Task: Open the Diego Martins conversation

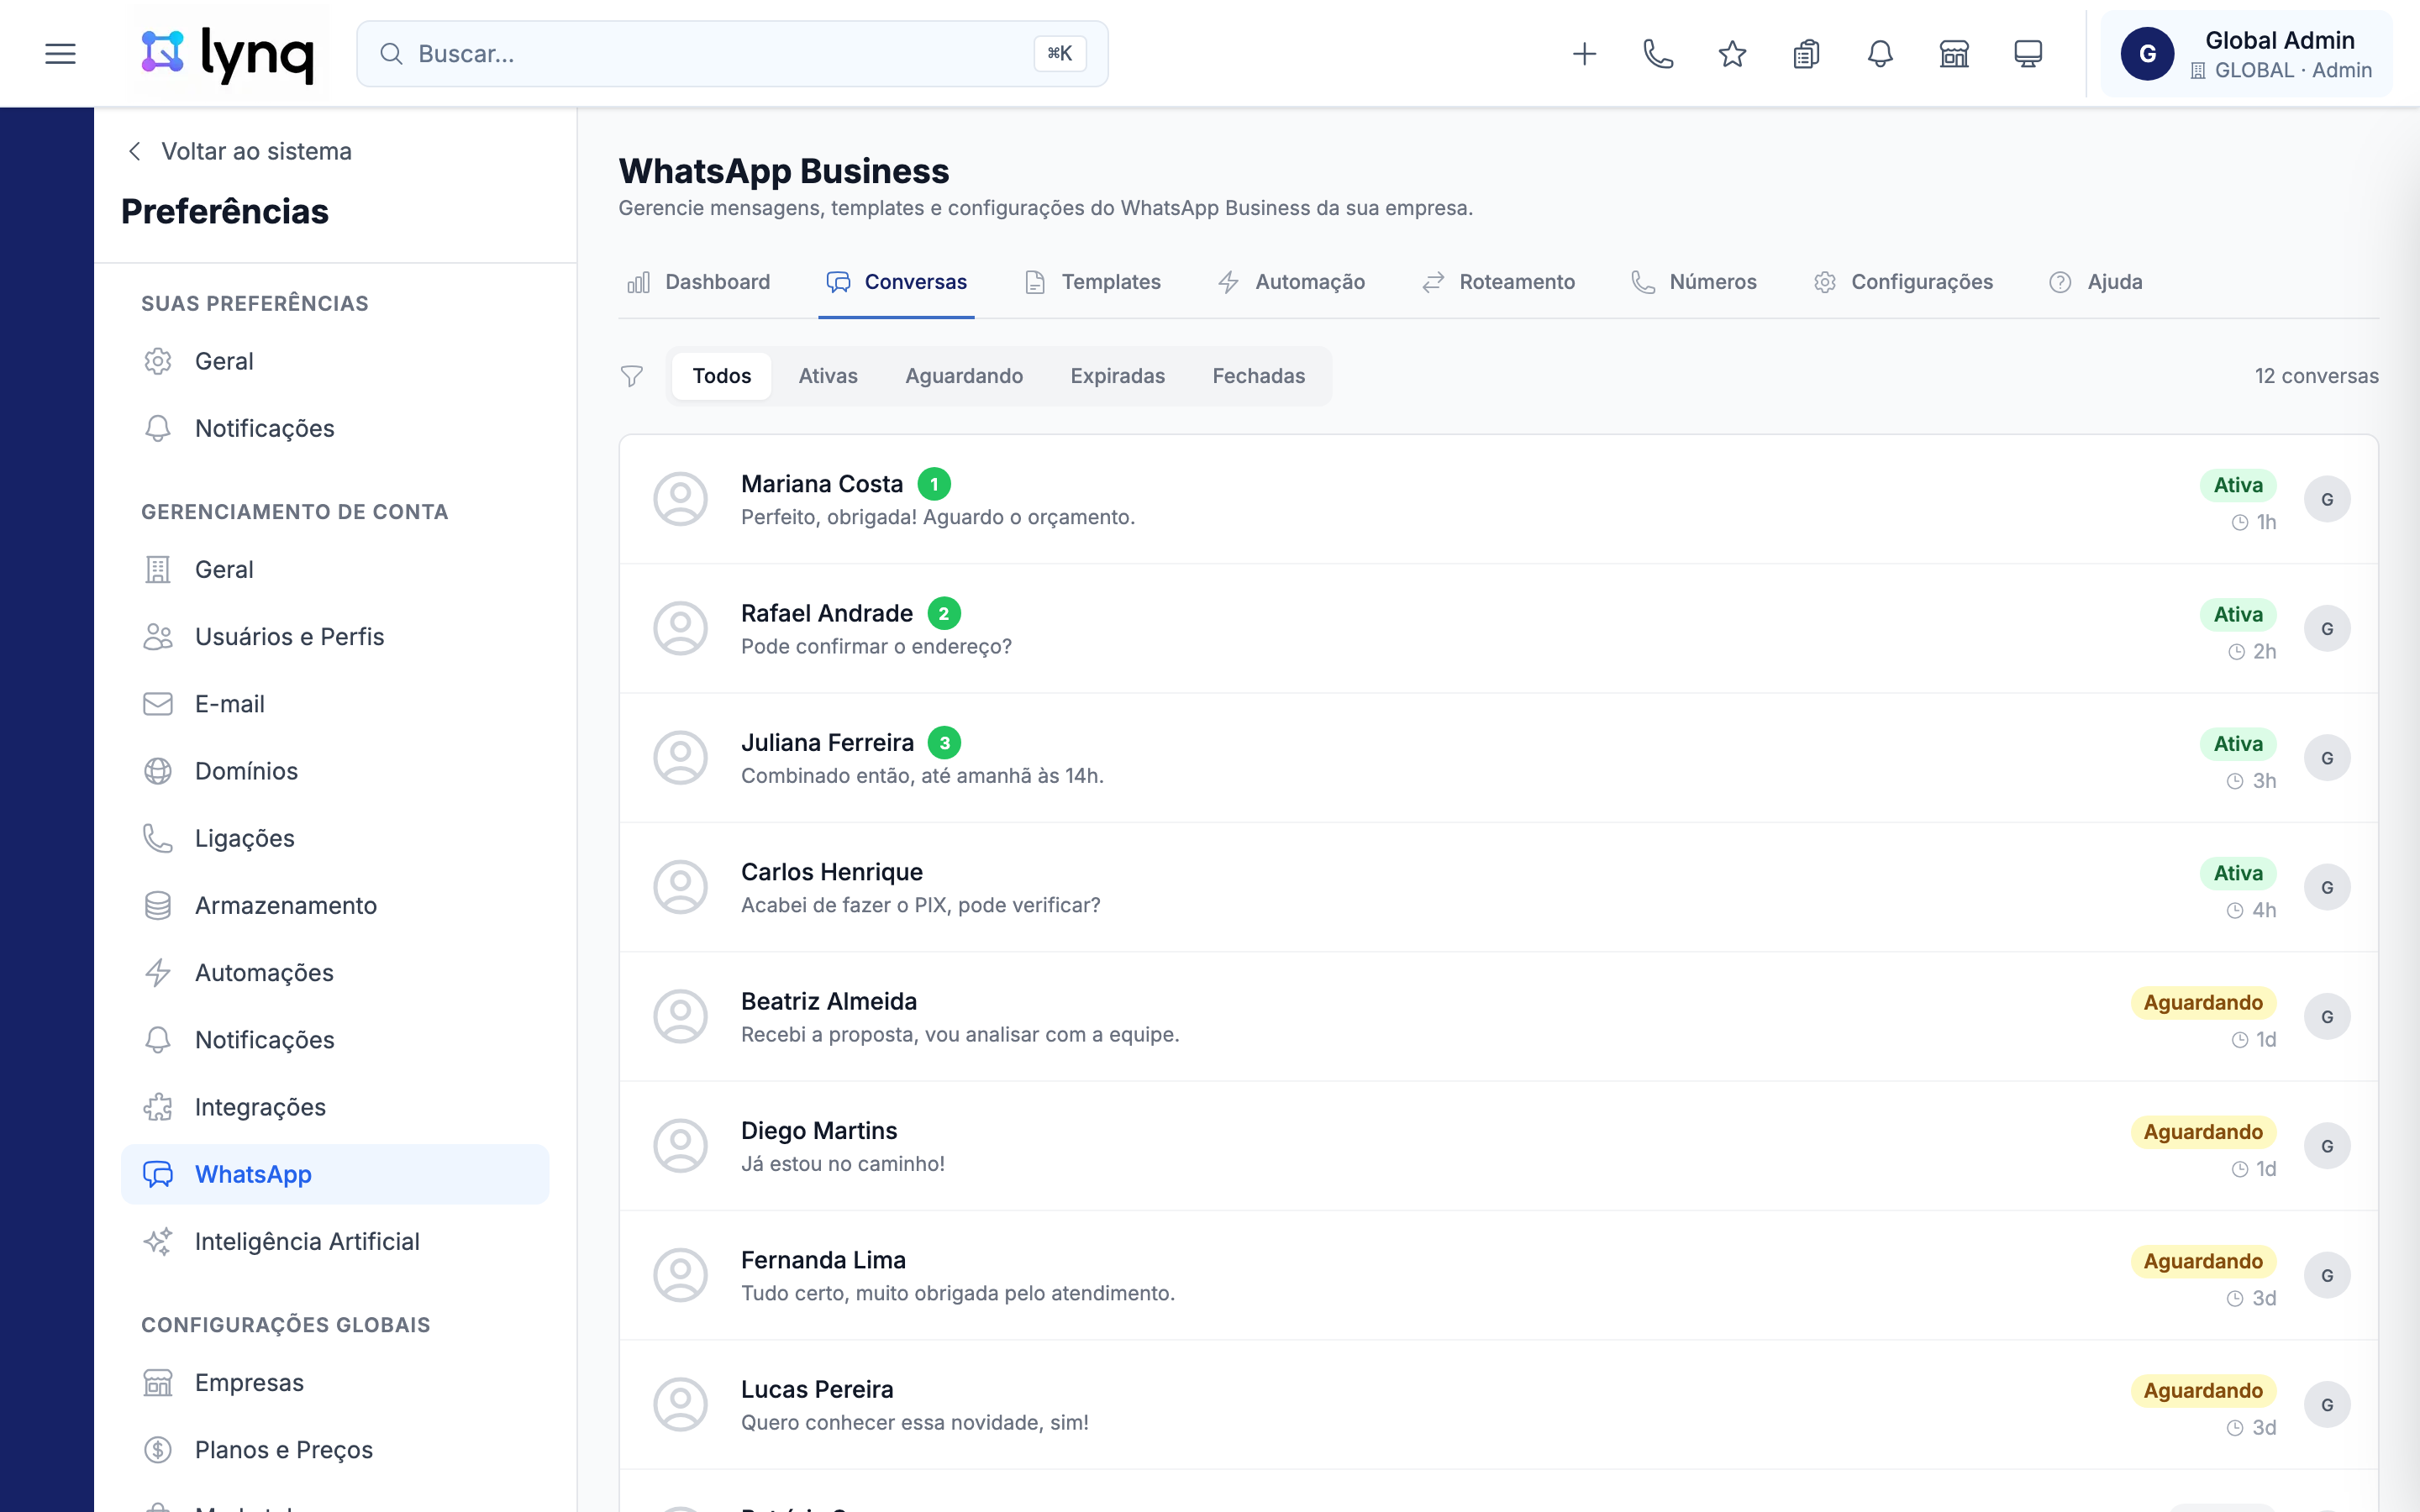Action: click(x=1498, y=1146)
